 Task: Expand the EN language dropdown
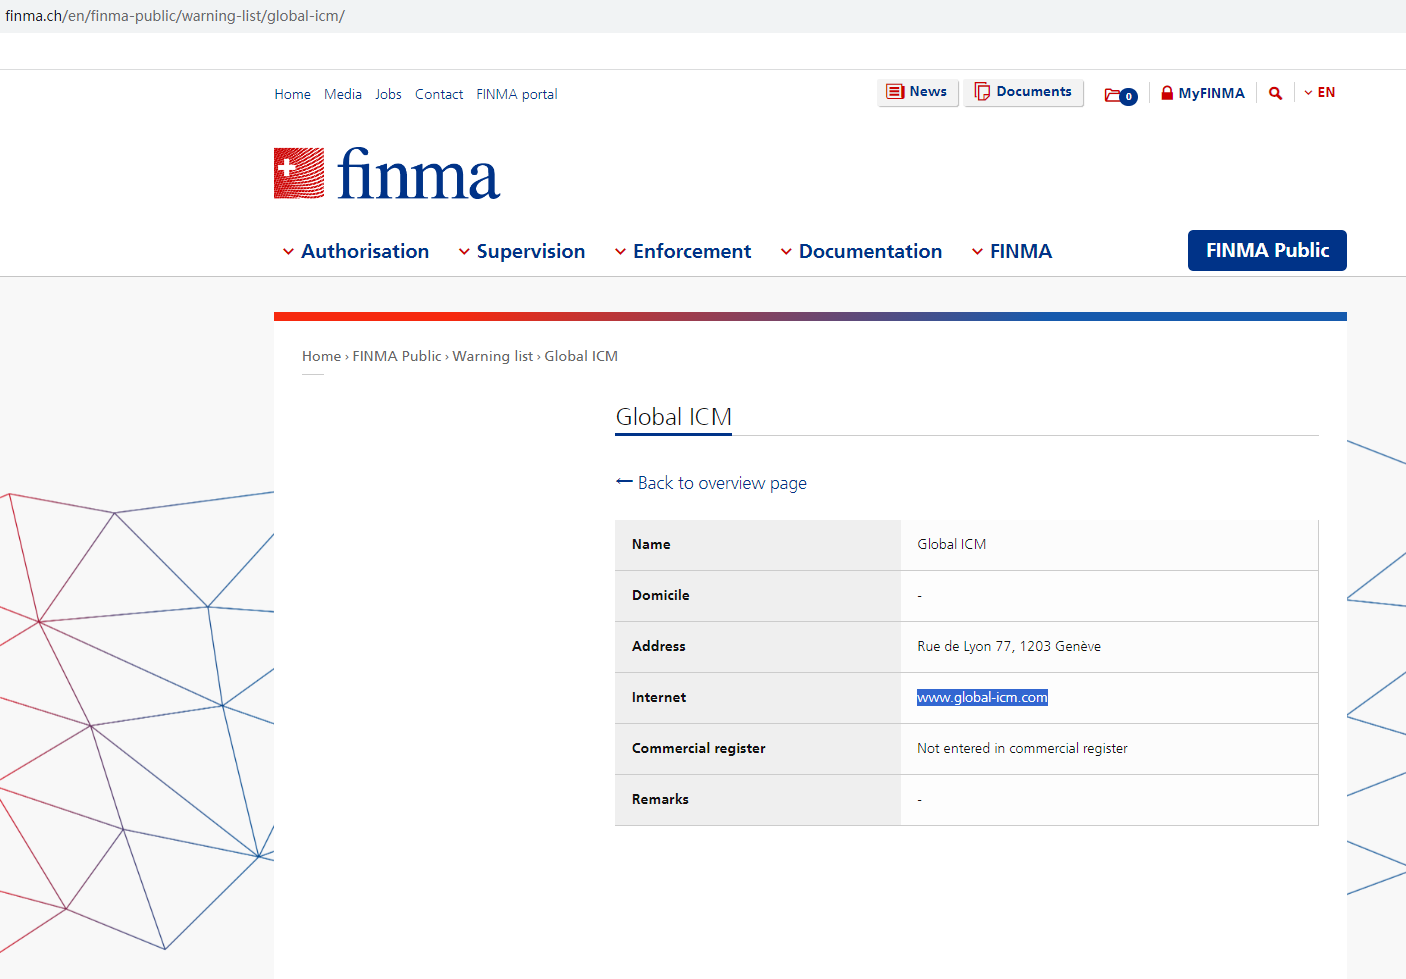[x=1319, y=93]
